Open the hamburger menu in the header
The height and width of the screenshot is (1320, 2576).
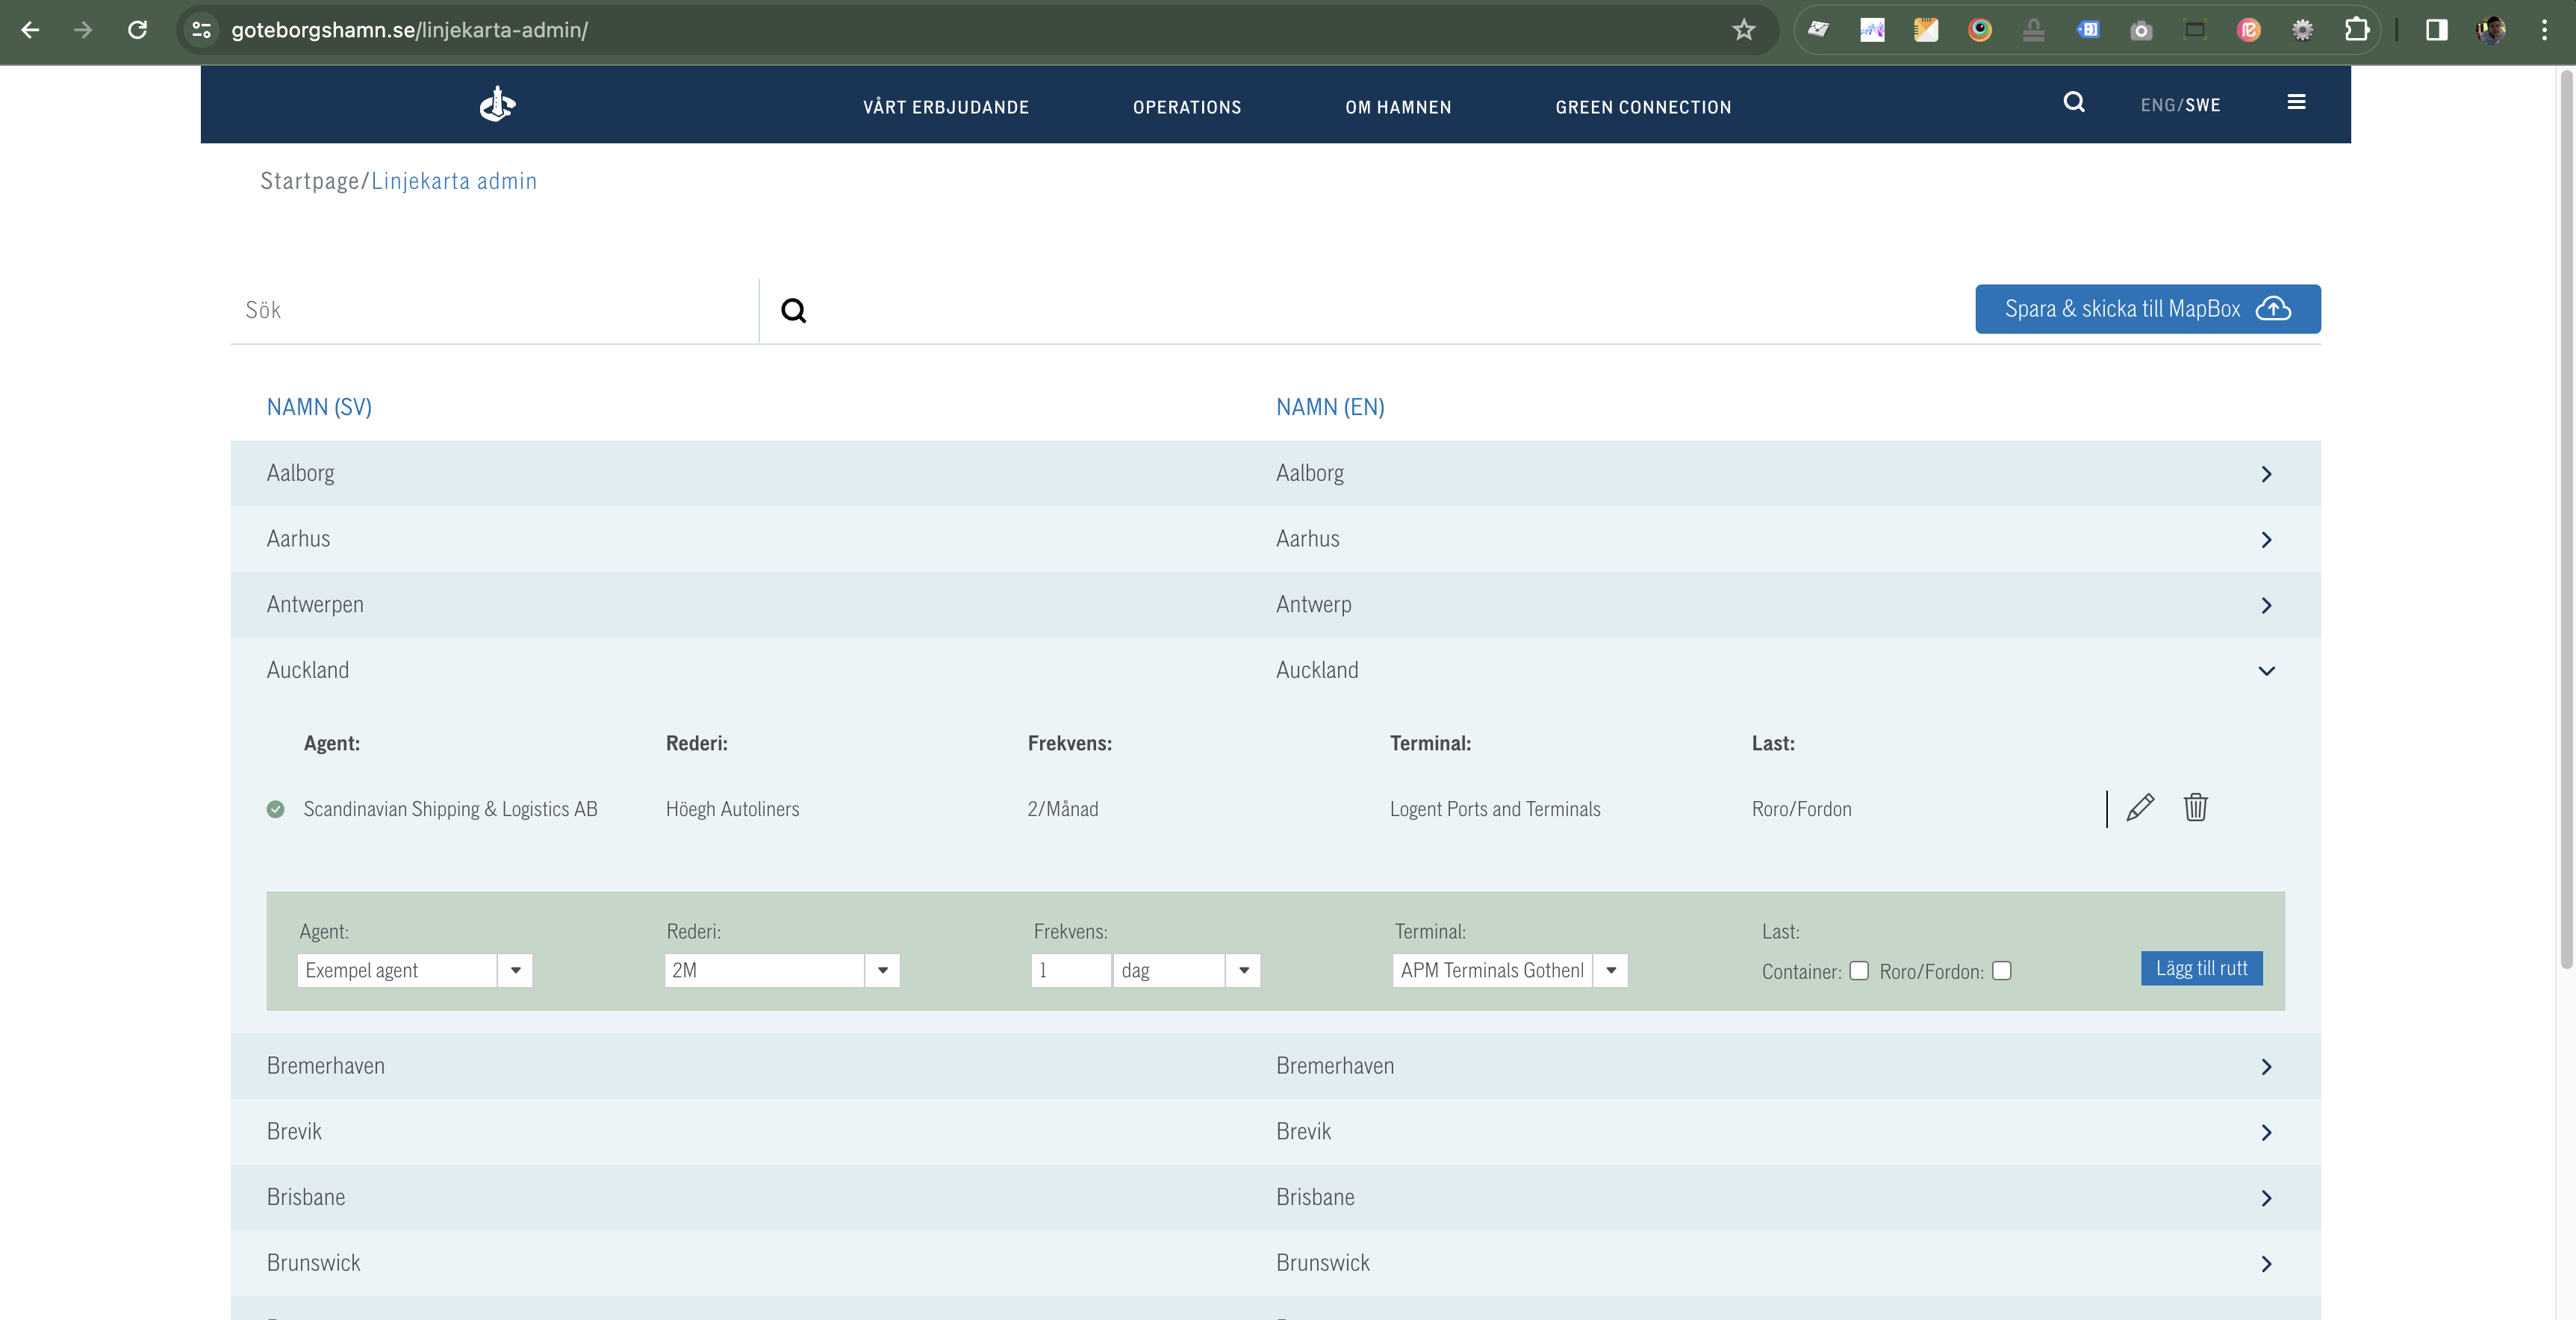2296,102
